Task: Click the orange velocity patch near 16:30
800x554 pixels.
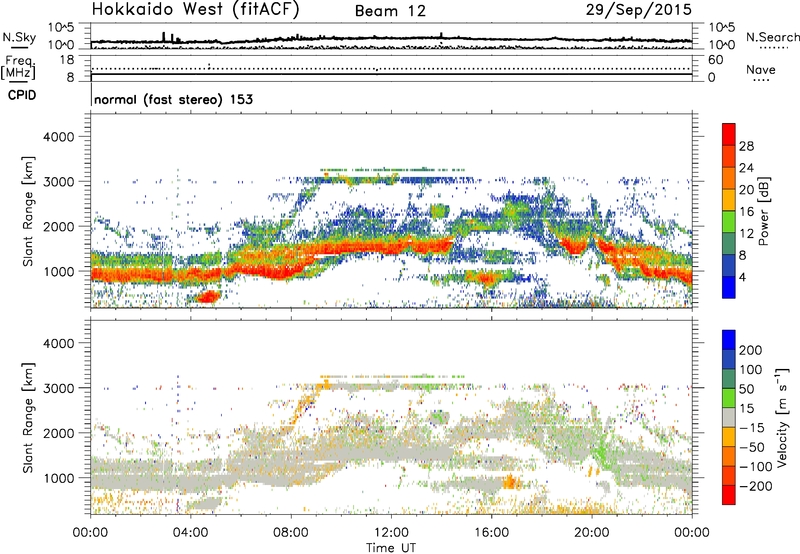Action: [x=510, y=481]
